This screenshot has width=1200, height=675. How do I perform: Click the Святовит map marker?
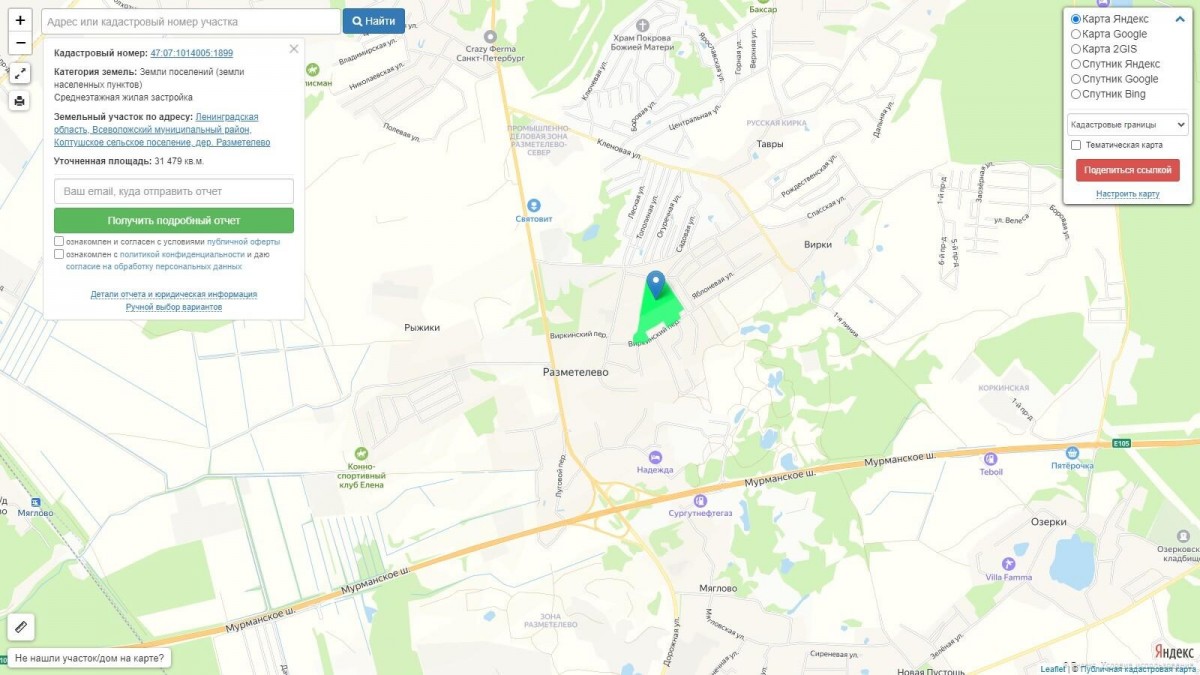click(534, 205)
